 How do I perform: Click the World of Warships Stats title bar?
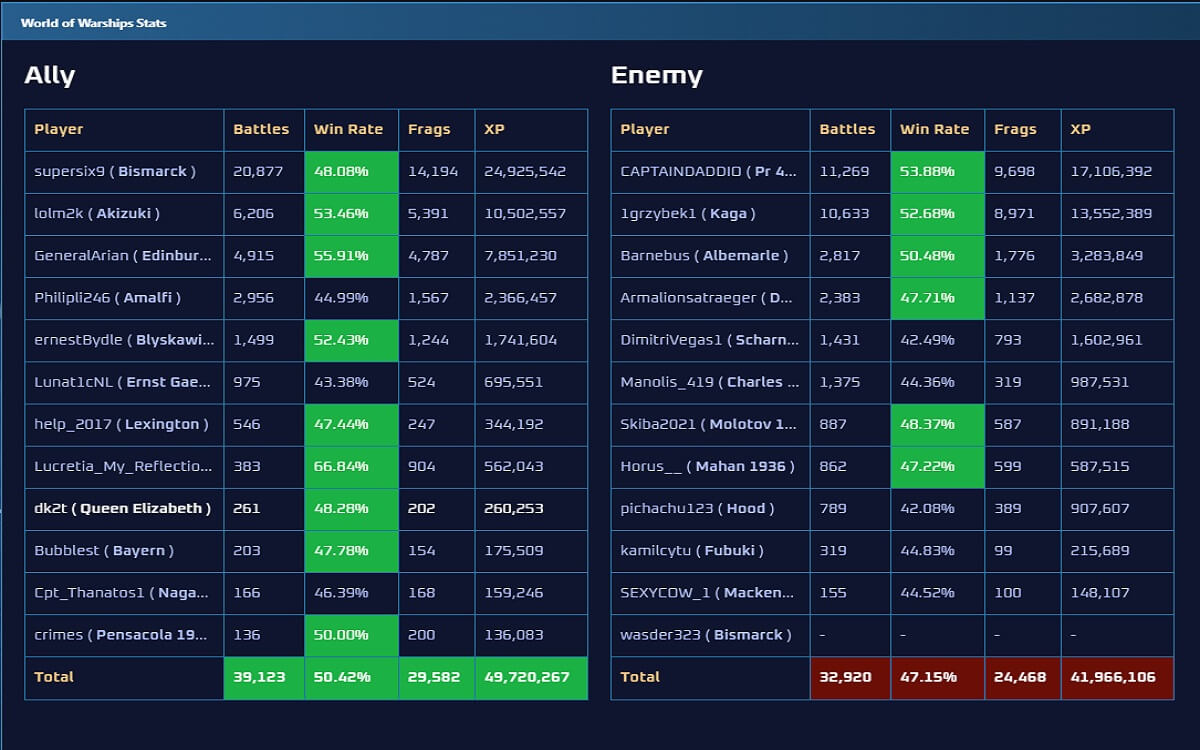[94, 22]
